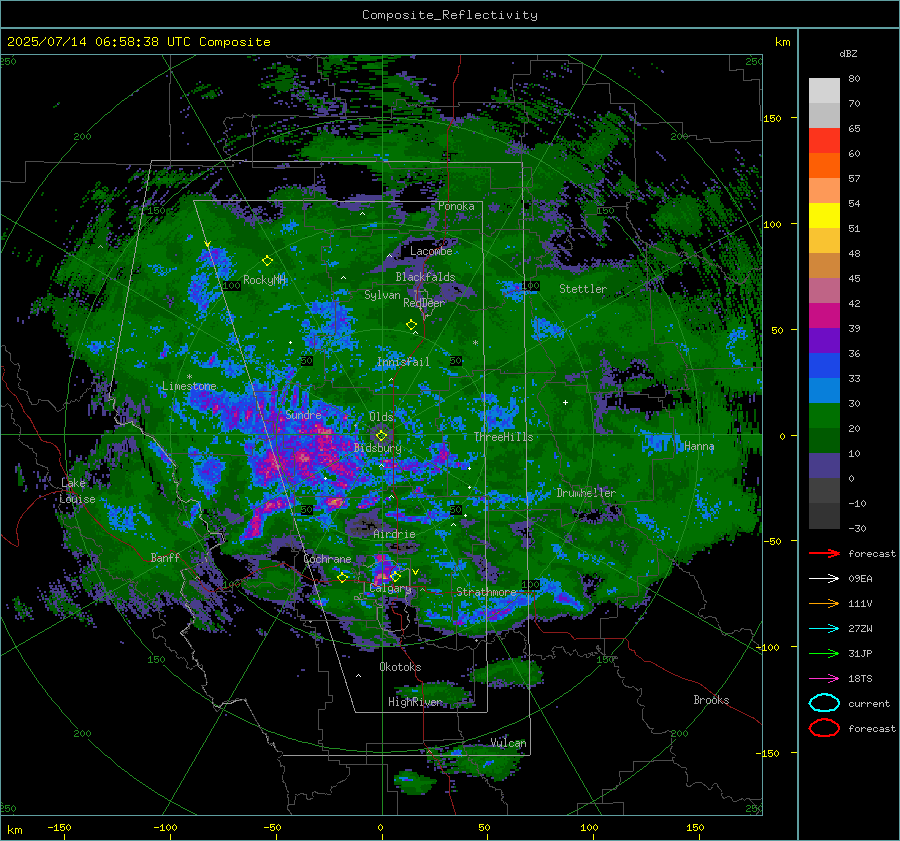Image resolution: width=900 pixels, height=841 pixels.
Task: Select the 54 dBZ yellow color swatch
Action: coord(824,215)
